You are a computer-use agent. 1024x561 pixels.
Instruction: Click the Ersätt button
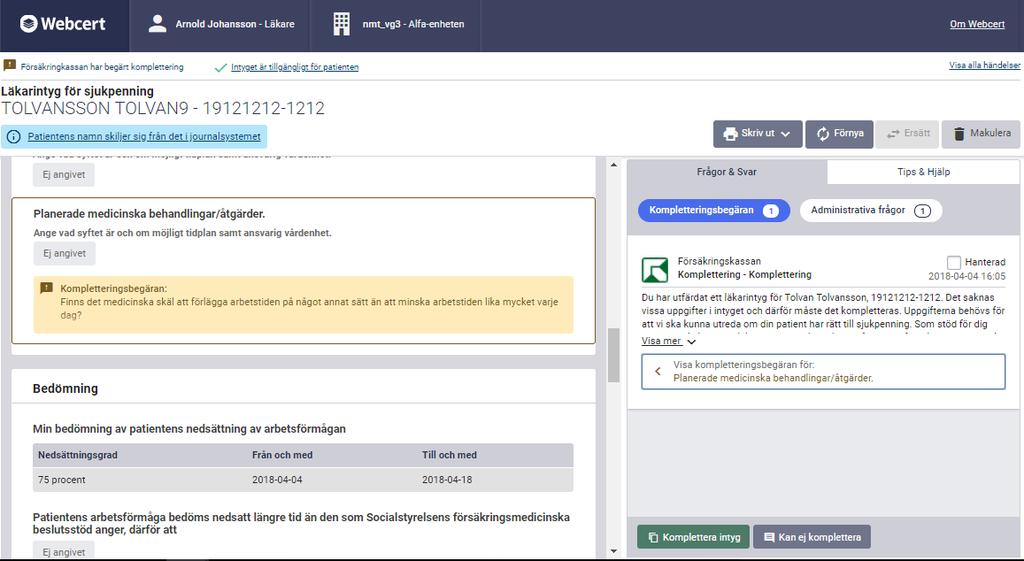tap(907, 134)
